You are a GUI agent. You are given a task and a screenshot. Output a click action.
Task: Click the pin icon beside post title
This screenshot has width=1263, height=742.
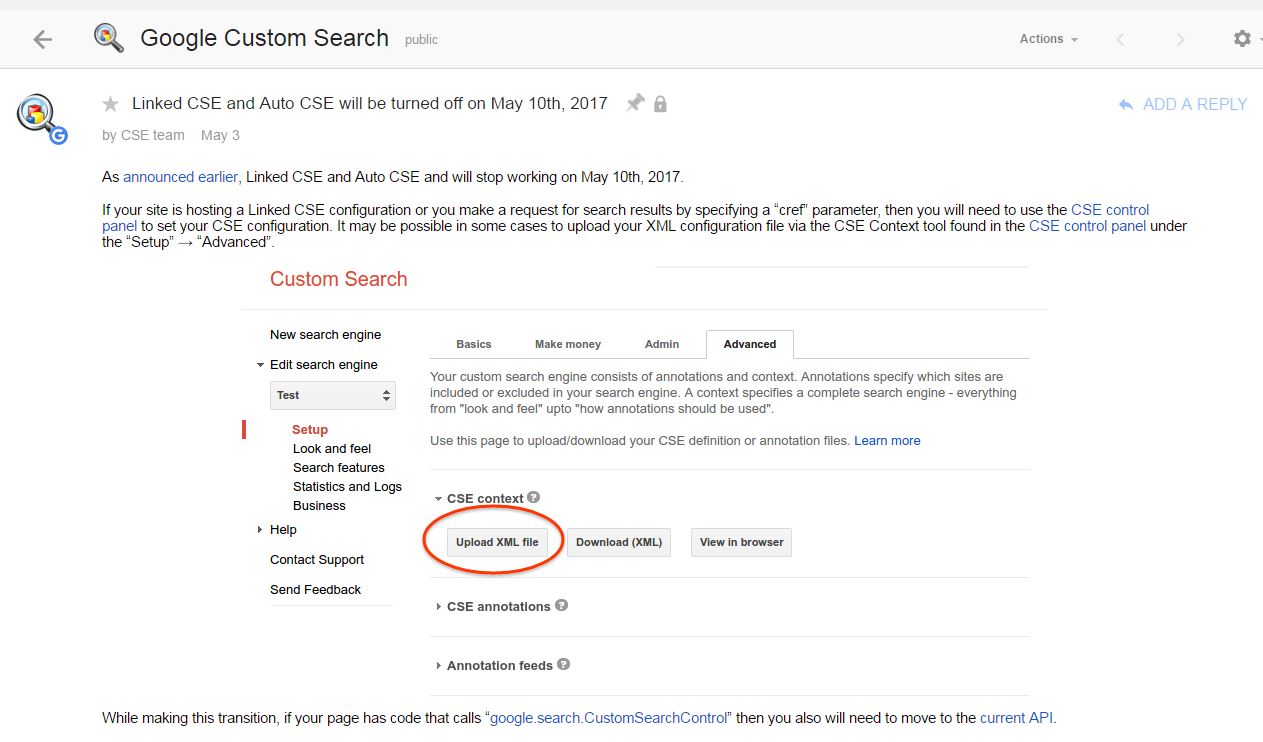click(x=635, y=103)
